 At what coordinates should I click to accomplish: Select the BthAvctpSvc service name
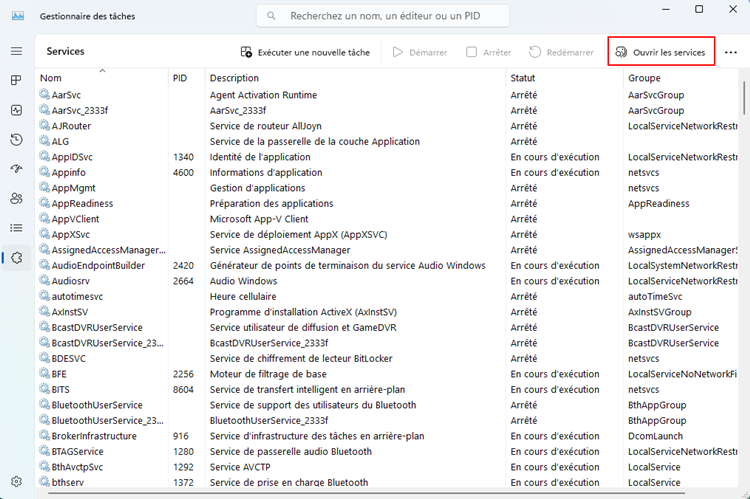tap(77, 467)
